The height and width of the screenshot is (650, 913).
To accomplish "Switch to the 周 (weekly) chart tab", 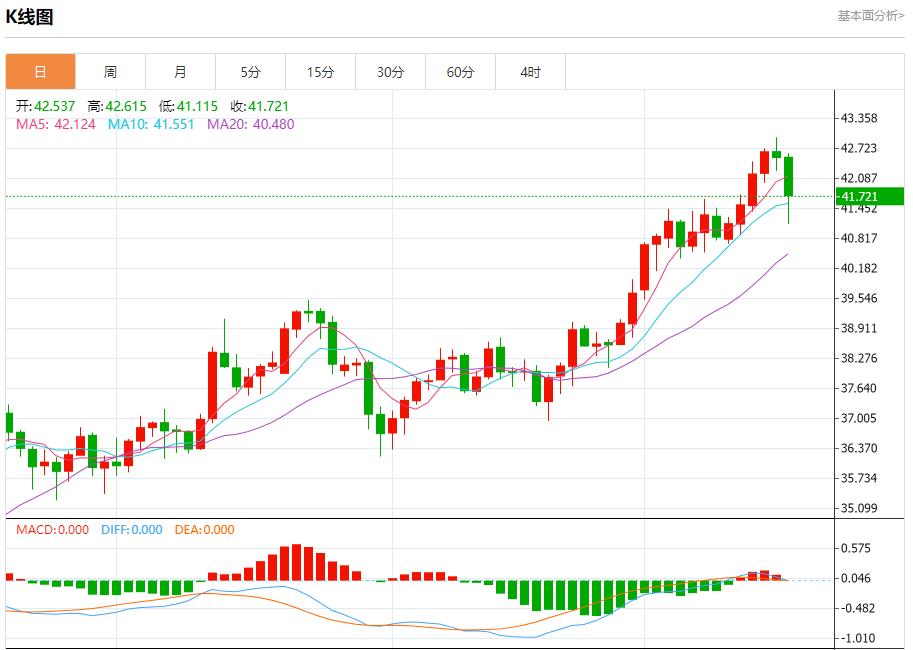I will coord(110,71).
